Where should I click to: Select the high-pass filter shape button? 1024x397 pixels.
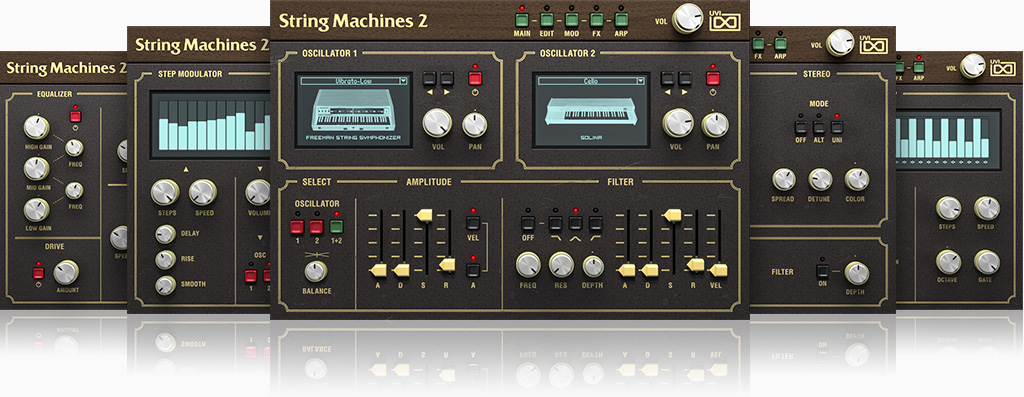(x=596, y=223)
